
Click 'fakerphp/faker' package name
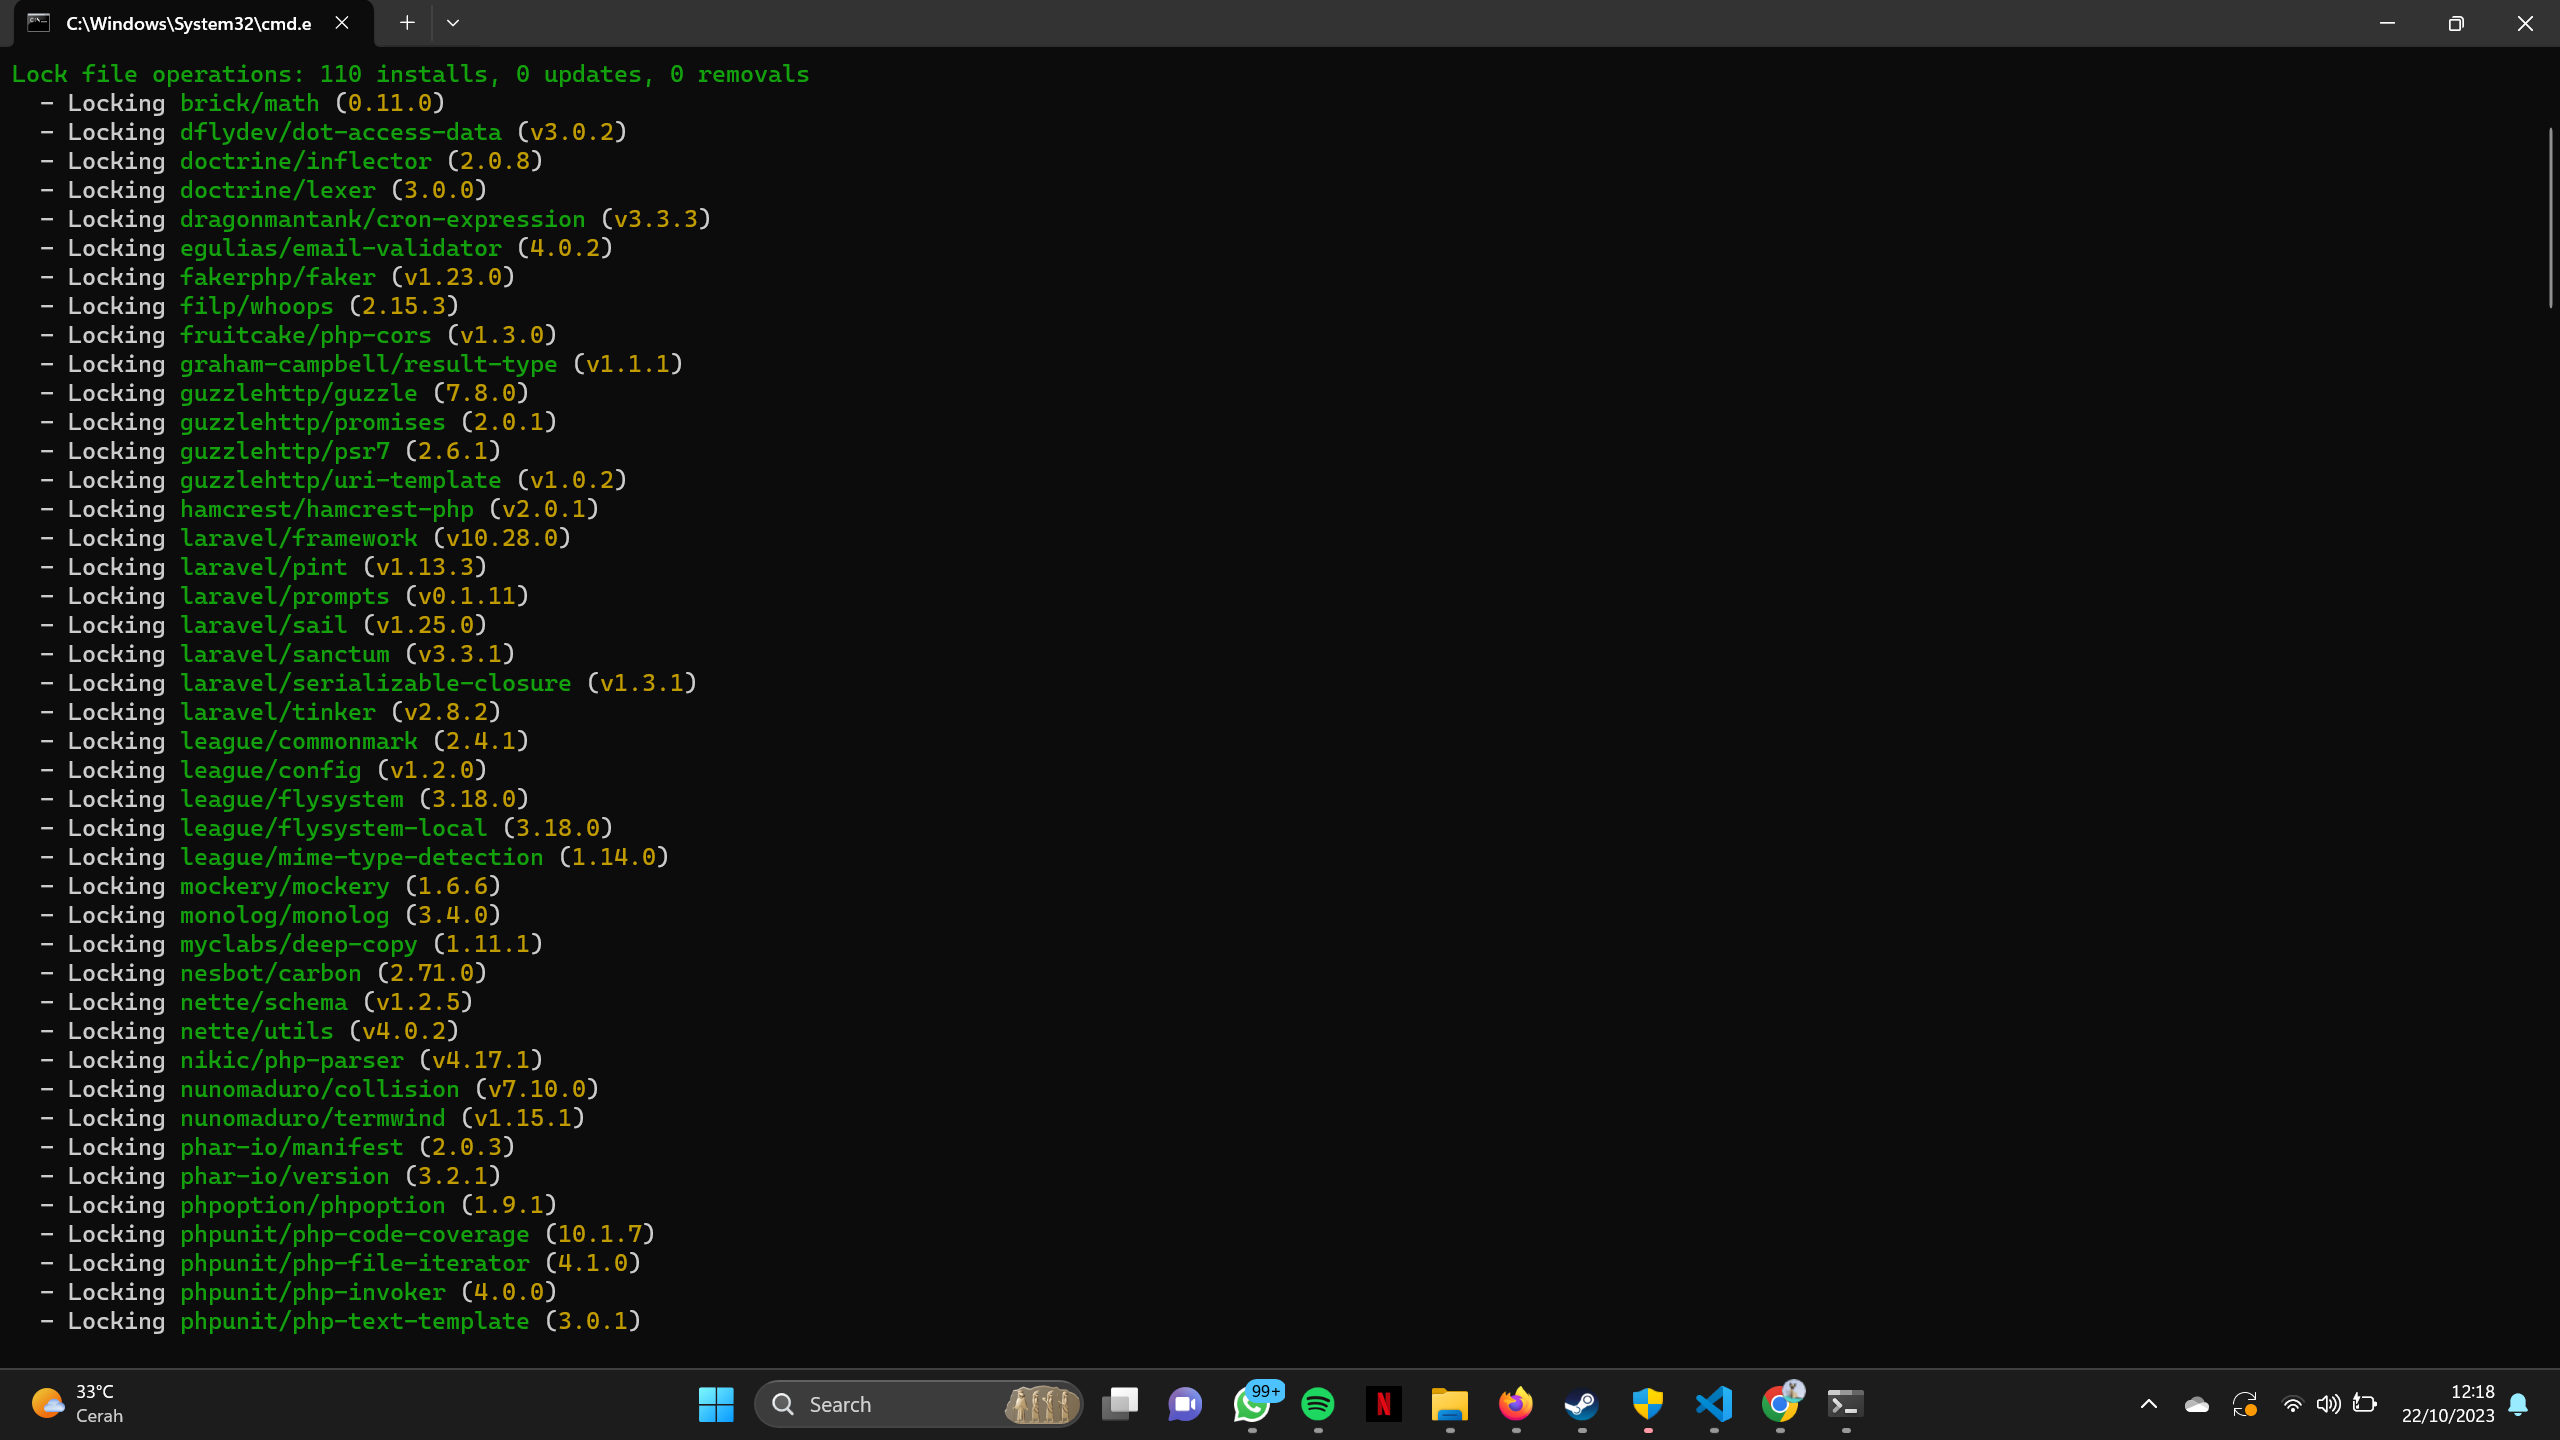click(x=278, y=277)
